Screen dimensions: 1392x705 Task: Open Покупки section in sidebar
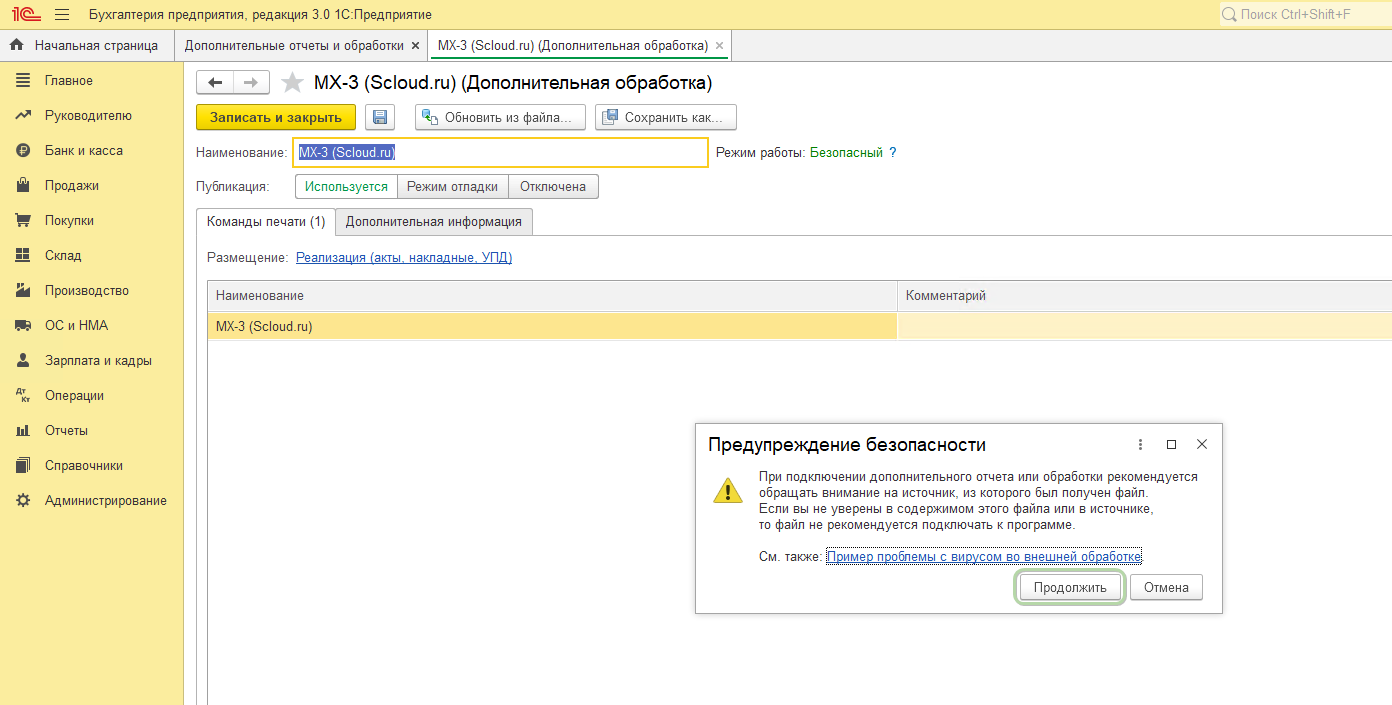(x=69, y=220)
